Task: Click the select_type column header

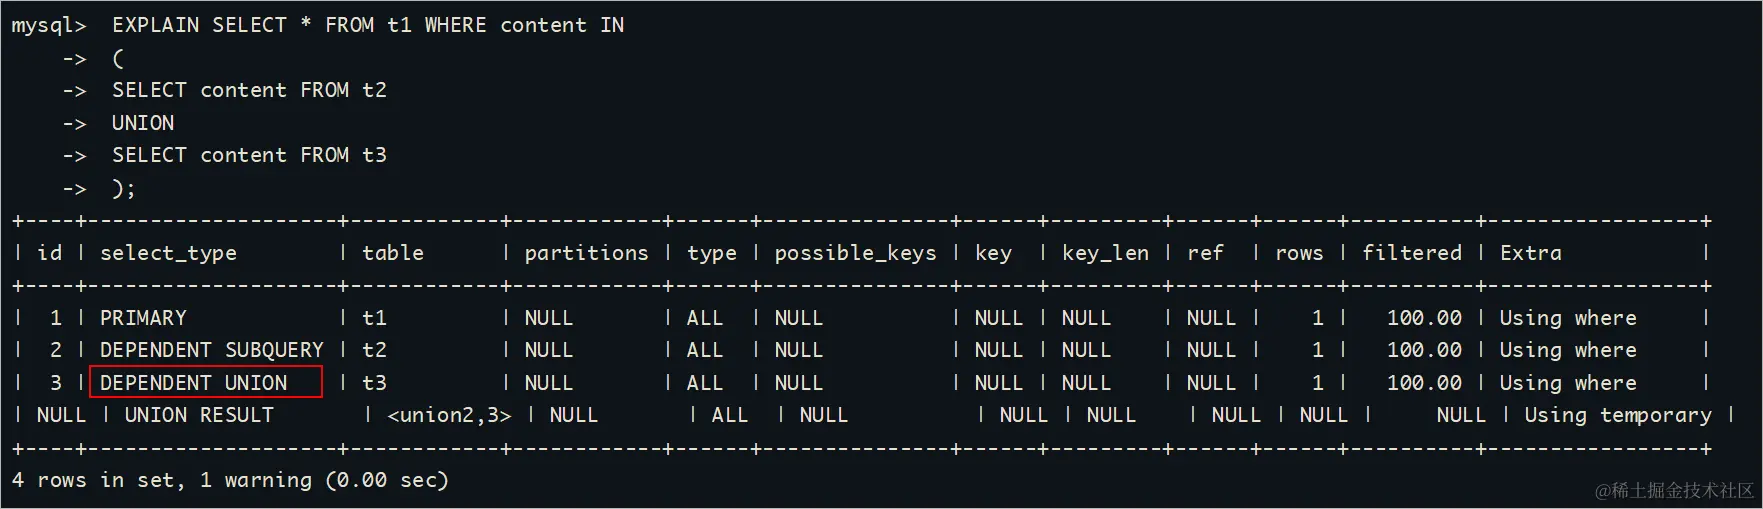Action: [x=168, y=253]
